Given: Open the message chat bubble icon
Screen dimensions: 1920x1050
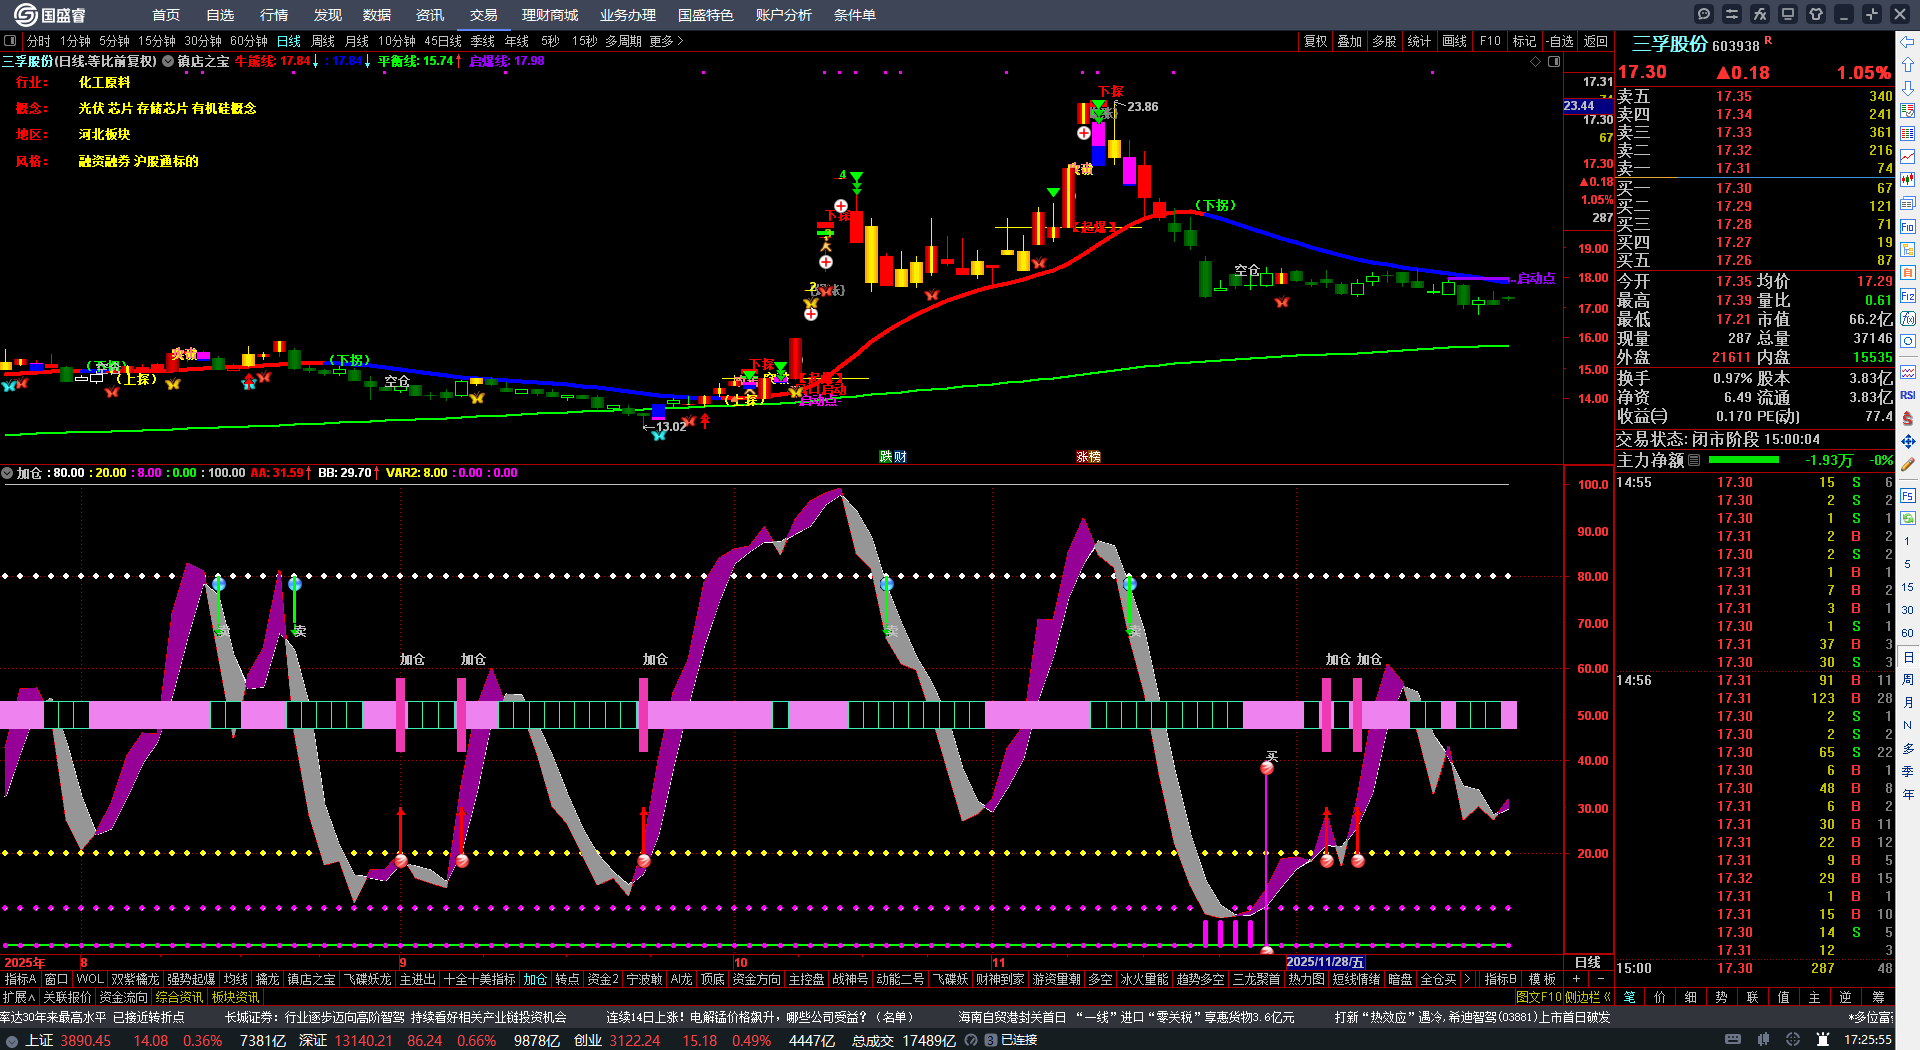Looking at the screenshot, I should coord(1704,14).
